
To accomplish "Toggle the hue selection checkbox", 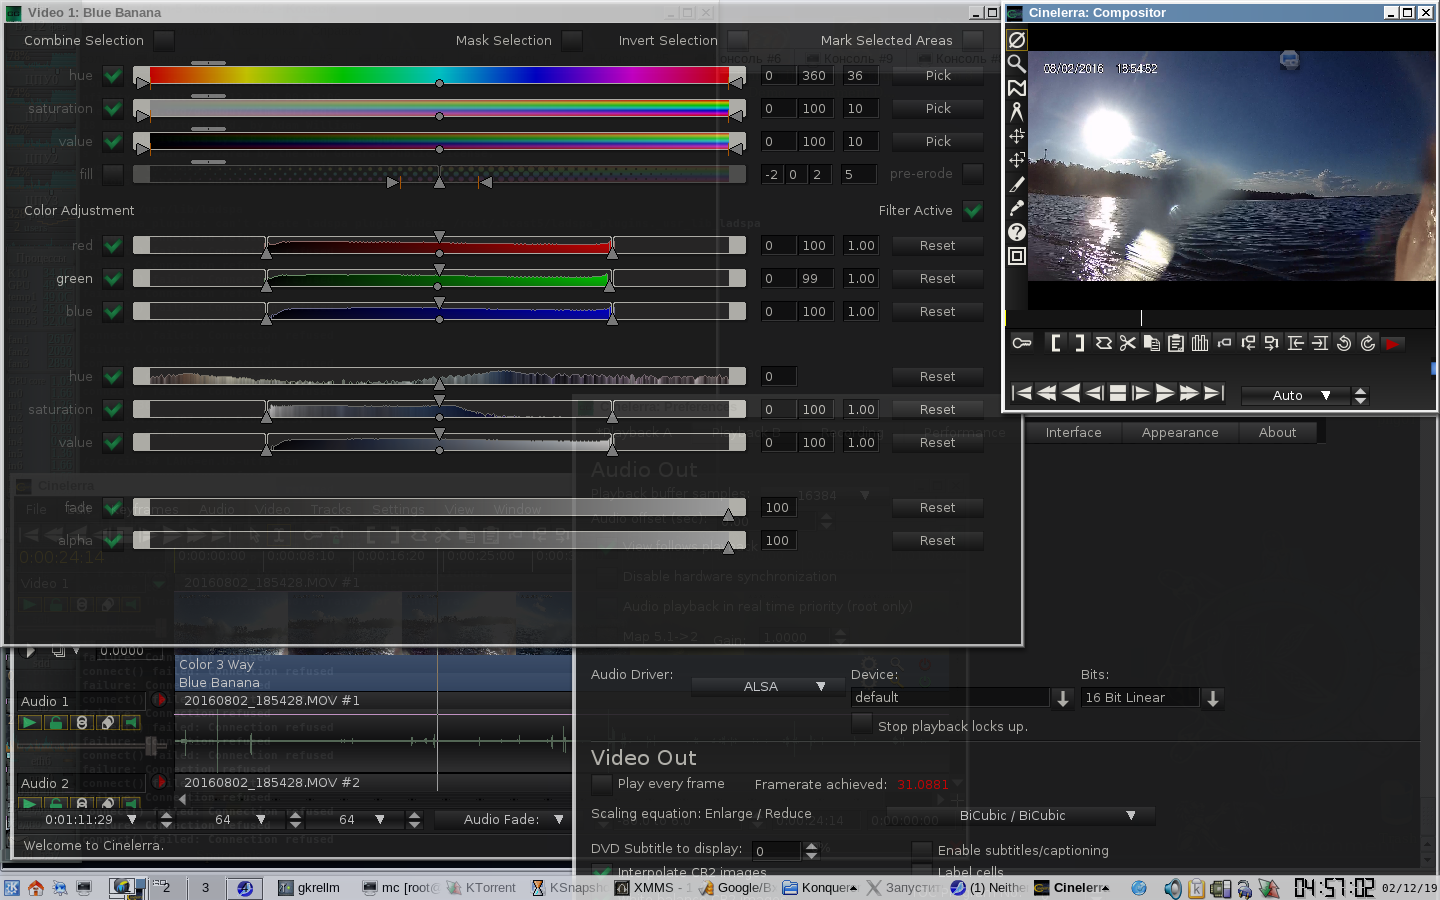I will point(113,76).
